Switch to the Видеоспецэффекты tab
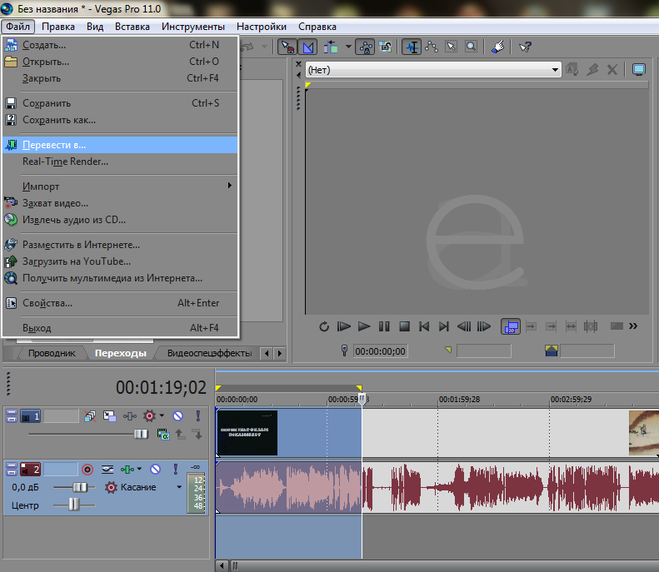This screenshot has height=572, width=659. [209, 353]
